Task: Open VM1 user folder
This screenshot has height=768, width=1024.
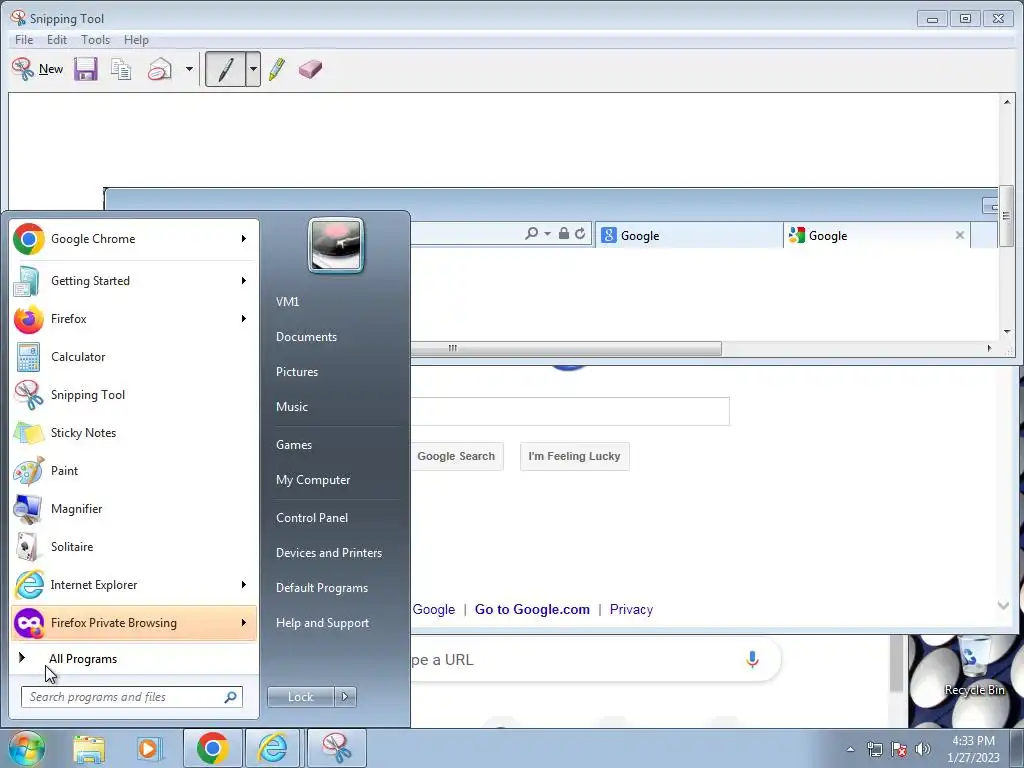Action: point(287,302)
